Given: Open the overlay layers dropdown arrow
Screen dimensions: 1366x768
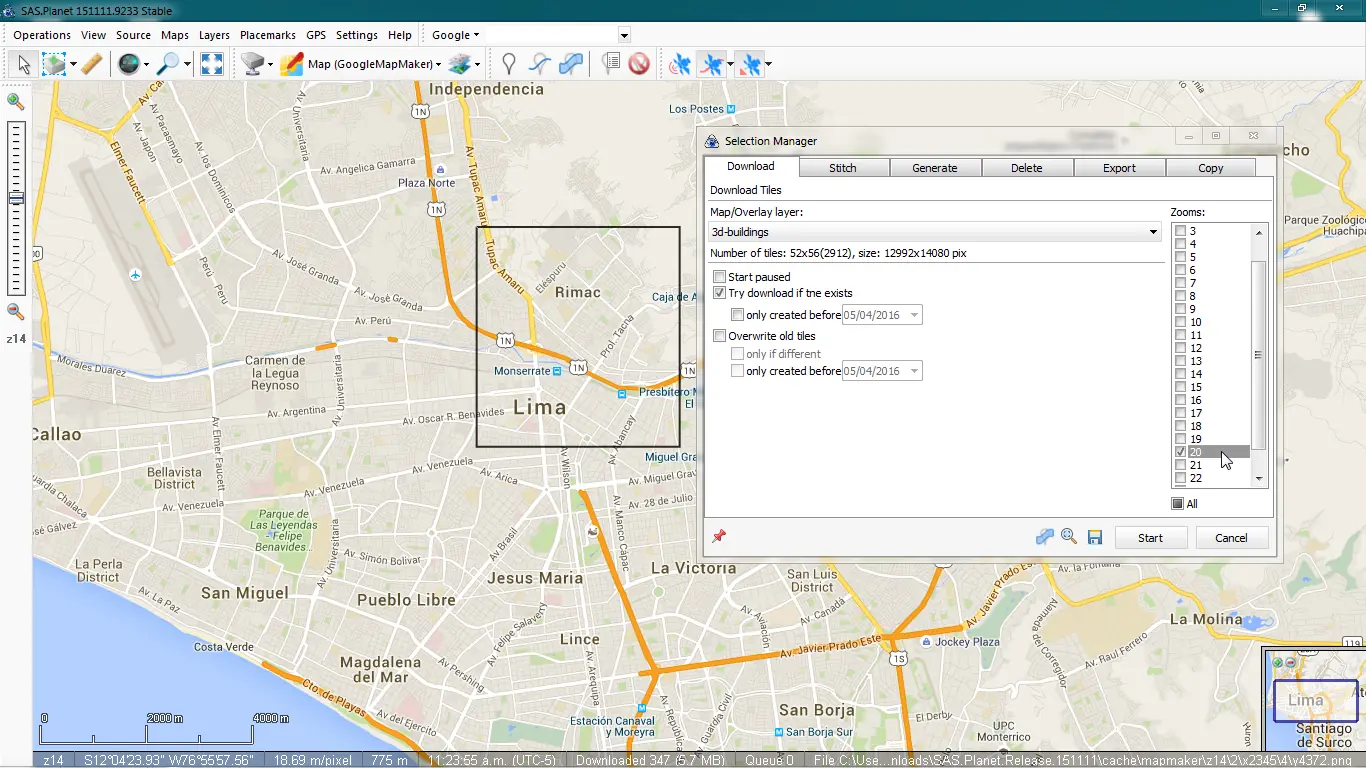Looking at the screenshot, I should coord(477,65).
